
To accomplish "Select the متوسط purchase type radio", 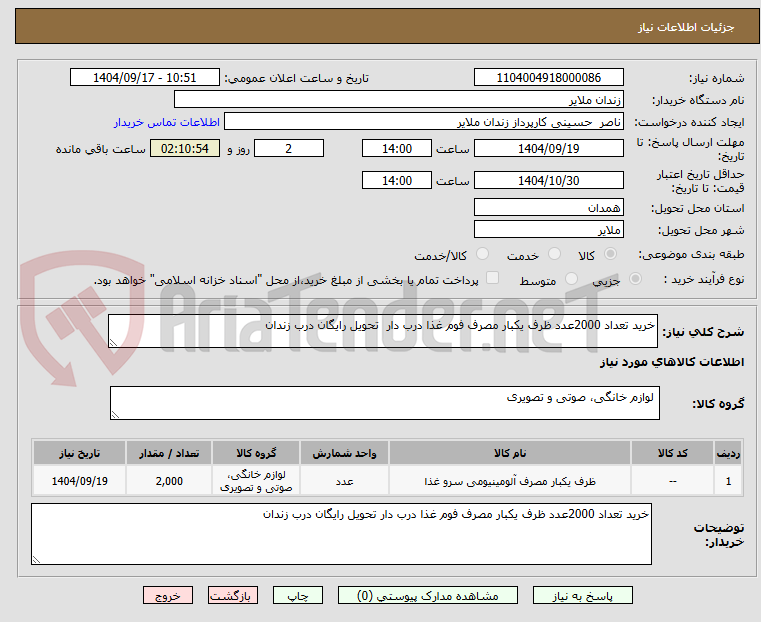I will 571,278.
